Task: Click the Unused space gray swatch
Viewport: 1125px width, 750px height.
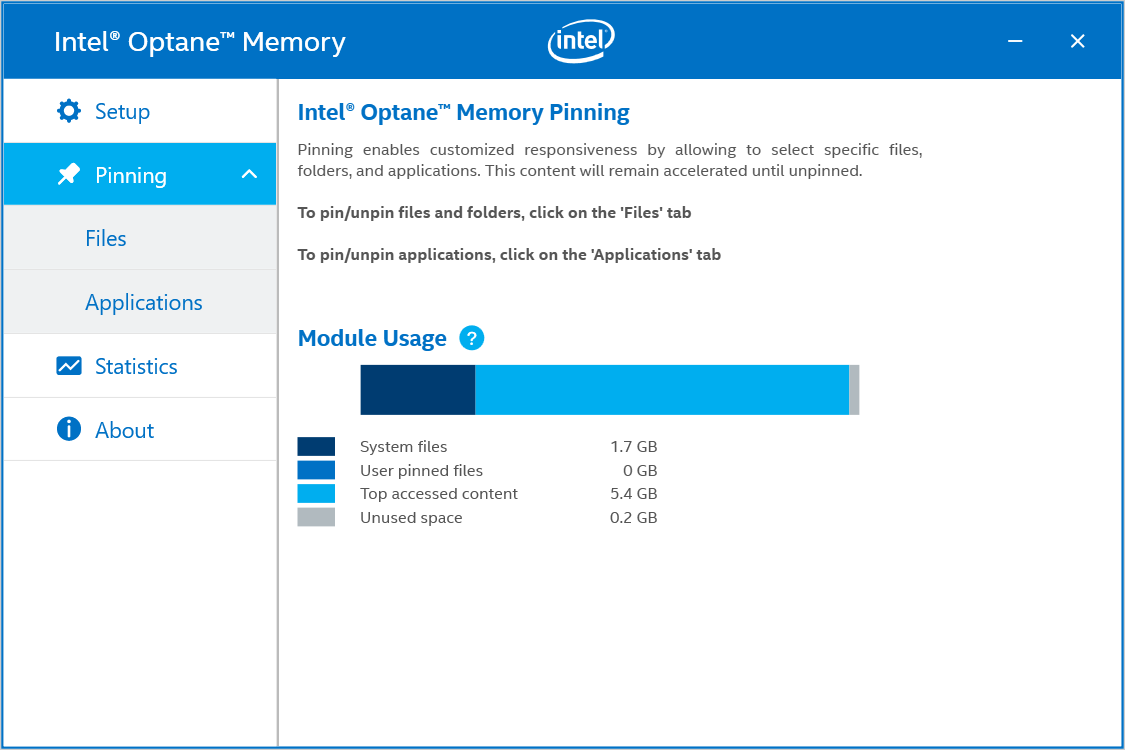Action: pyautogui.click(x=316, y=517)
